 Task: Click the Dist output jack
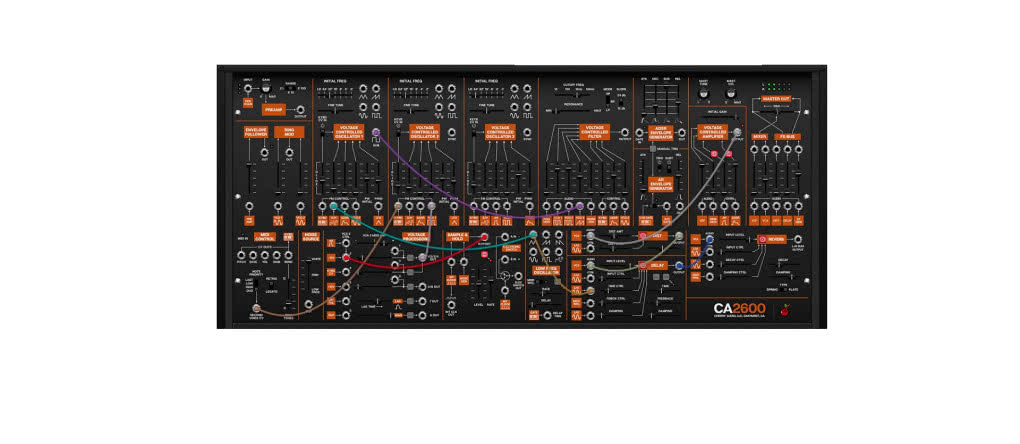[679, 235]
